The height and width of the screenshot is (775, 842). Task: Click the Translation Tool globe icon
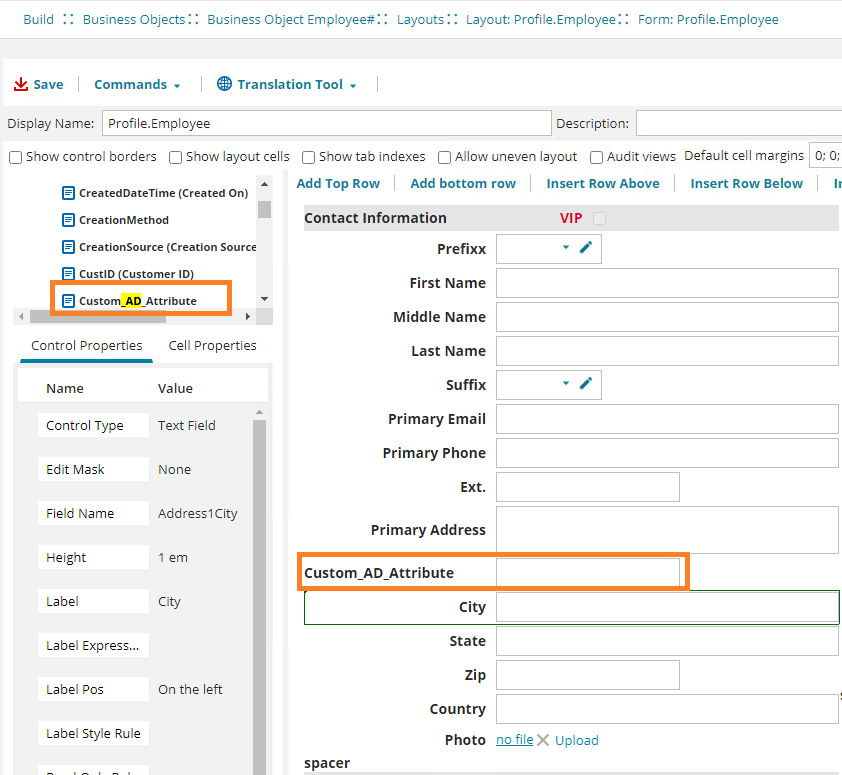tap(222, 84)
